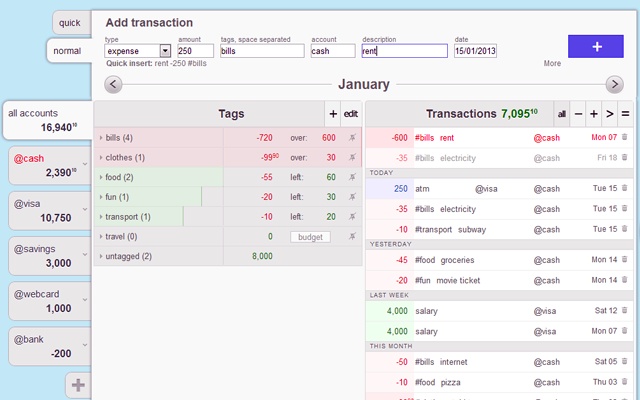Viewport: 640px width, 400px height.
Task: Set budget for travel tag
Action: [310, 237]
